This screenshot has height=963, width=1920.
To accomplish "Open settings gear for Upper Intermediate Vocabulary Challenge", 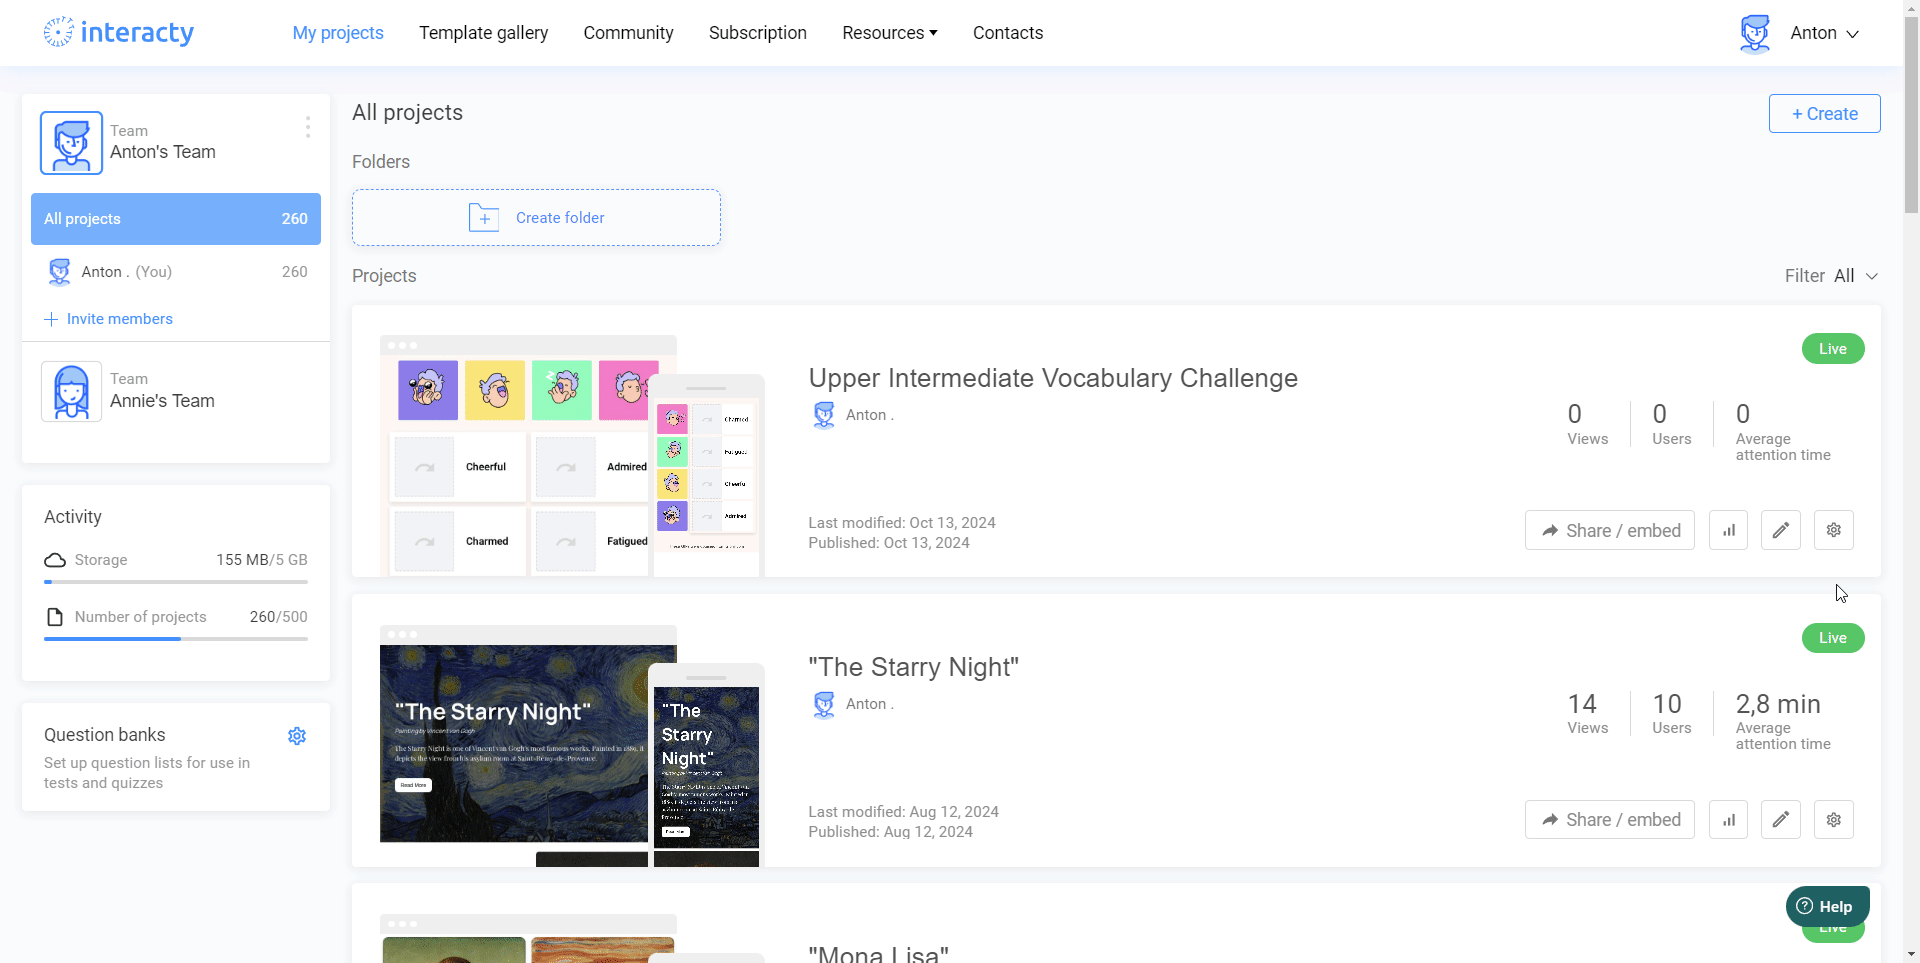I will click(x=1834, y=530).
